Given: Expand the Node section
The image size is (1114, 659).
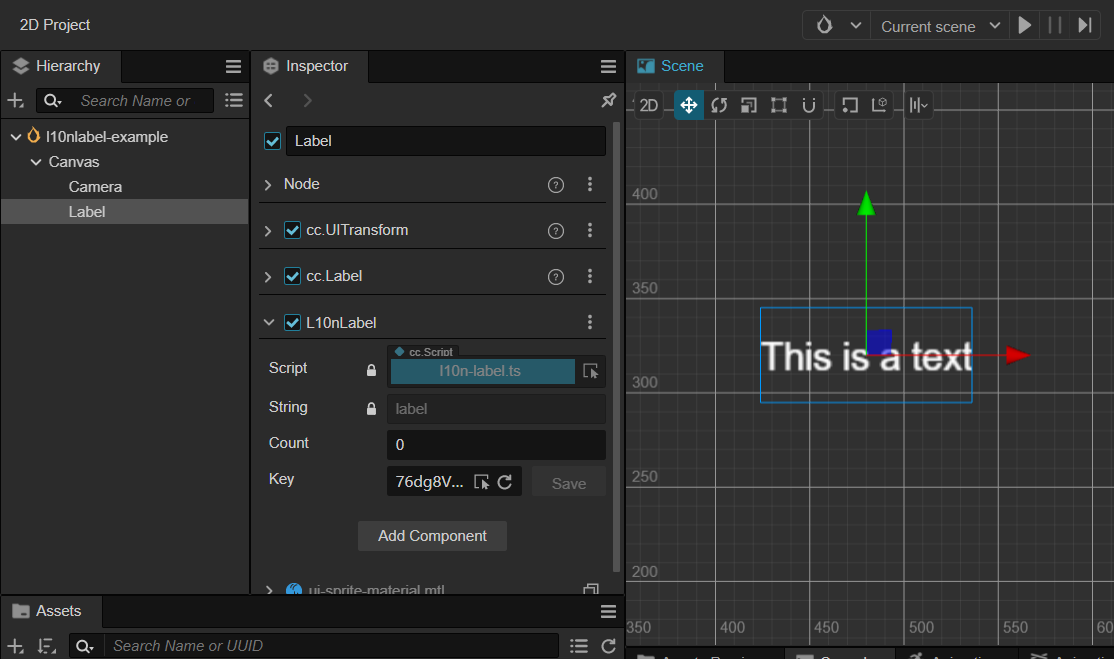Looking at the screenshot, I should coord(268,185).
